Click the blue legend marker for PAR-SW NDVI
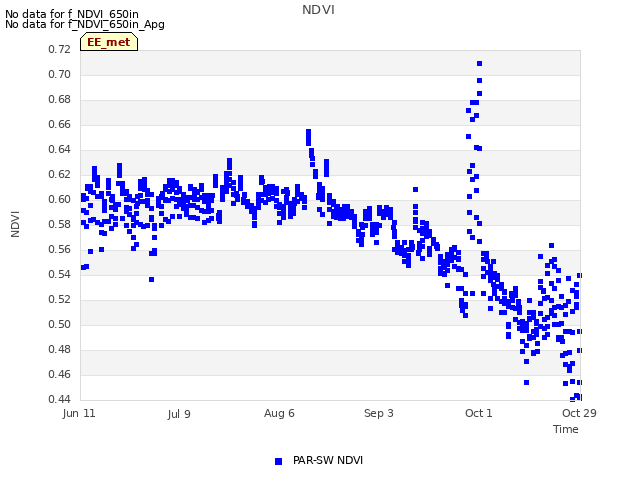This screenshot has width=640, height=480. point(278,461)
